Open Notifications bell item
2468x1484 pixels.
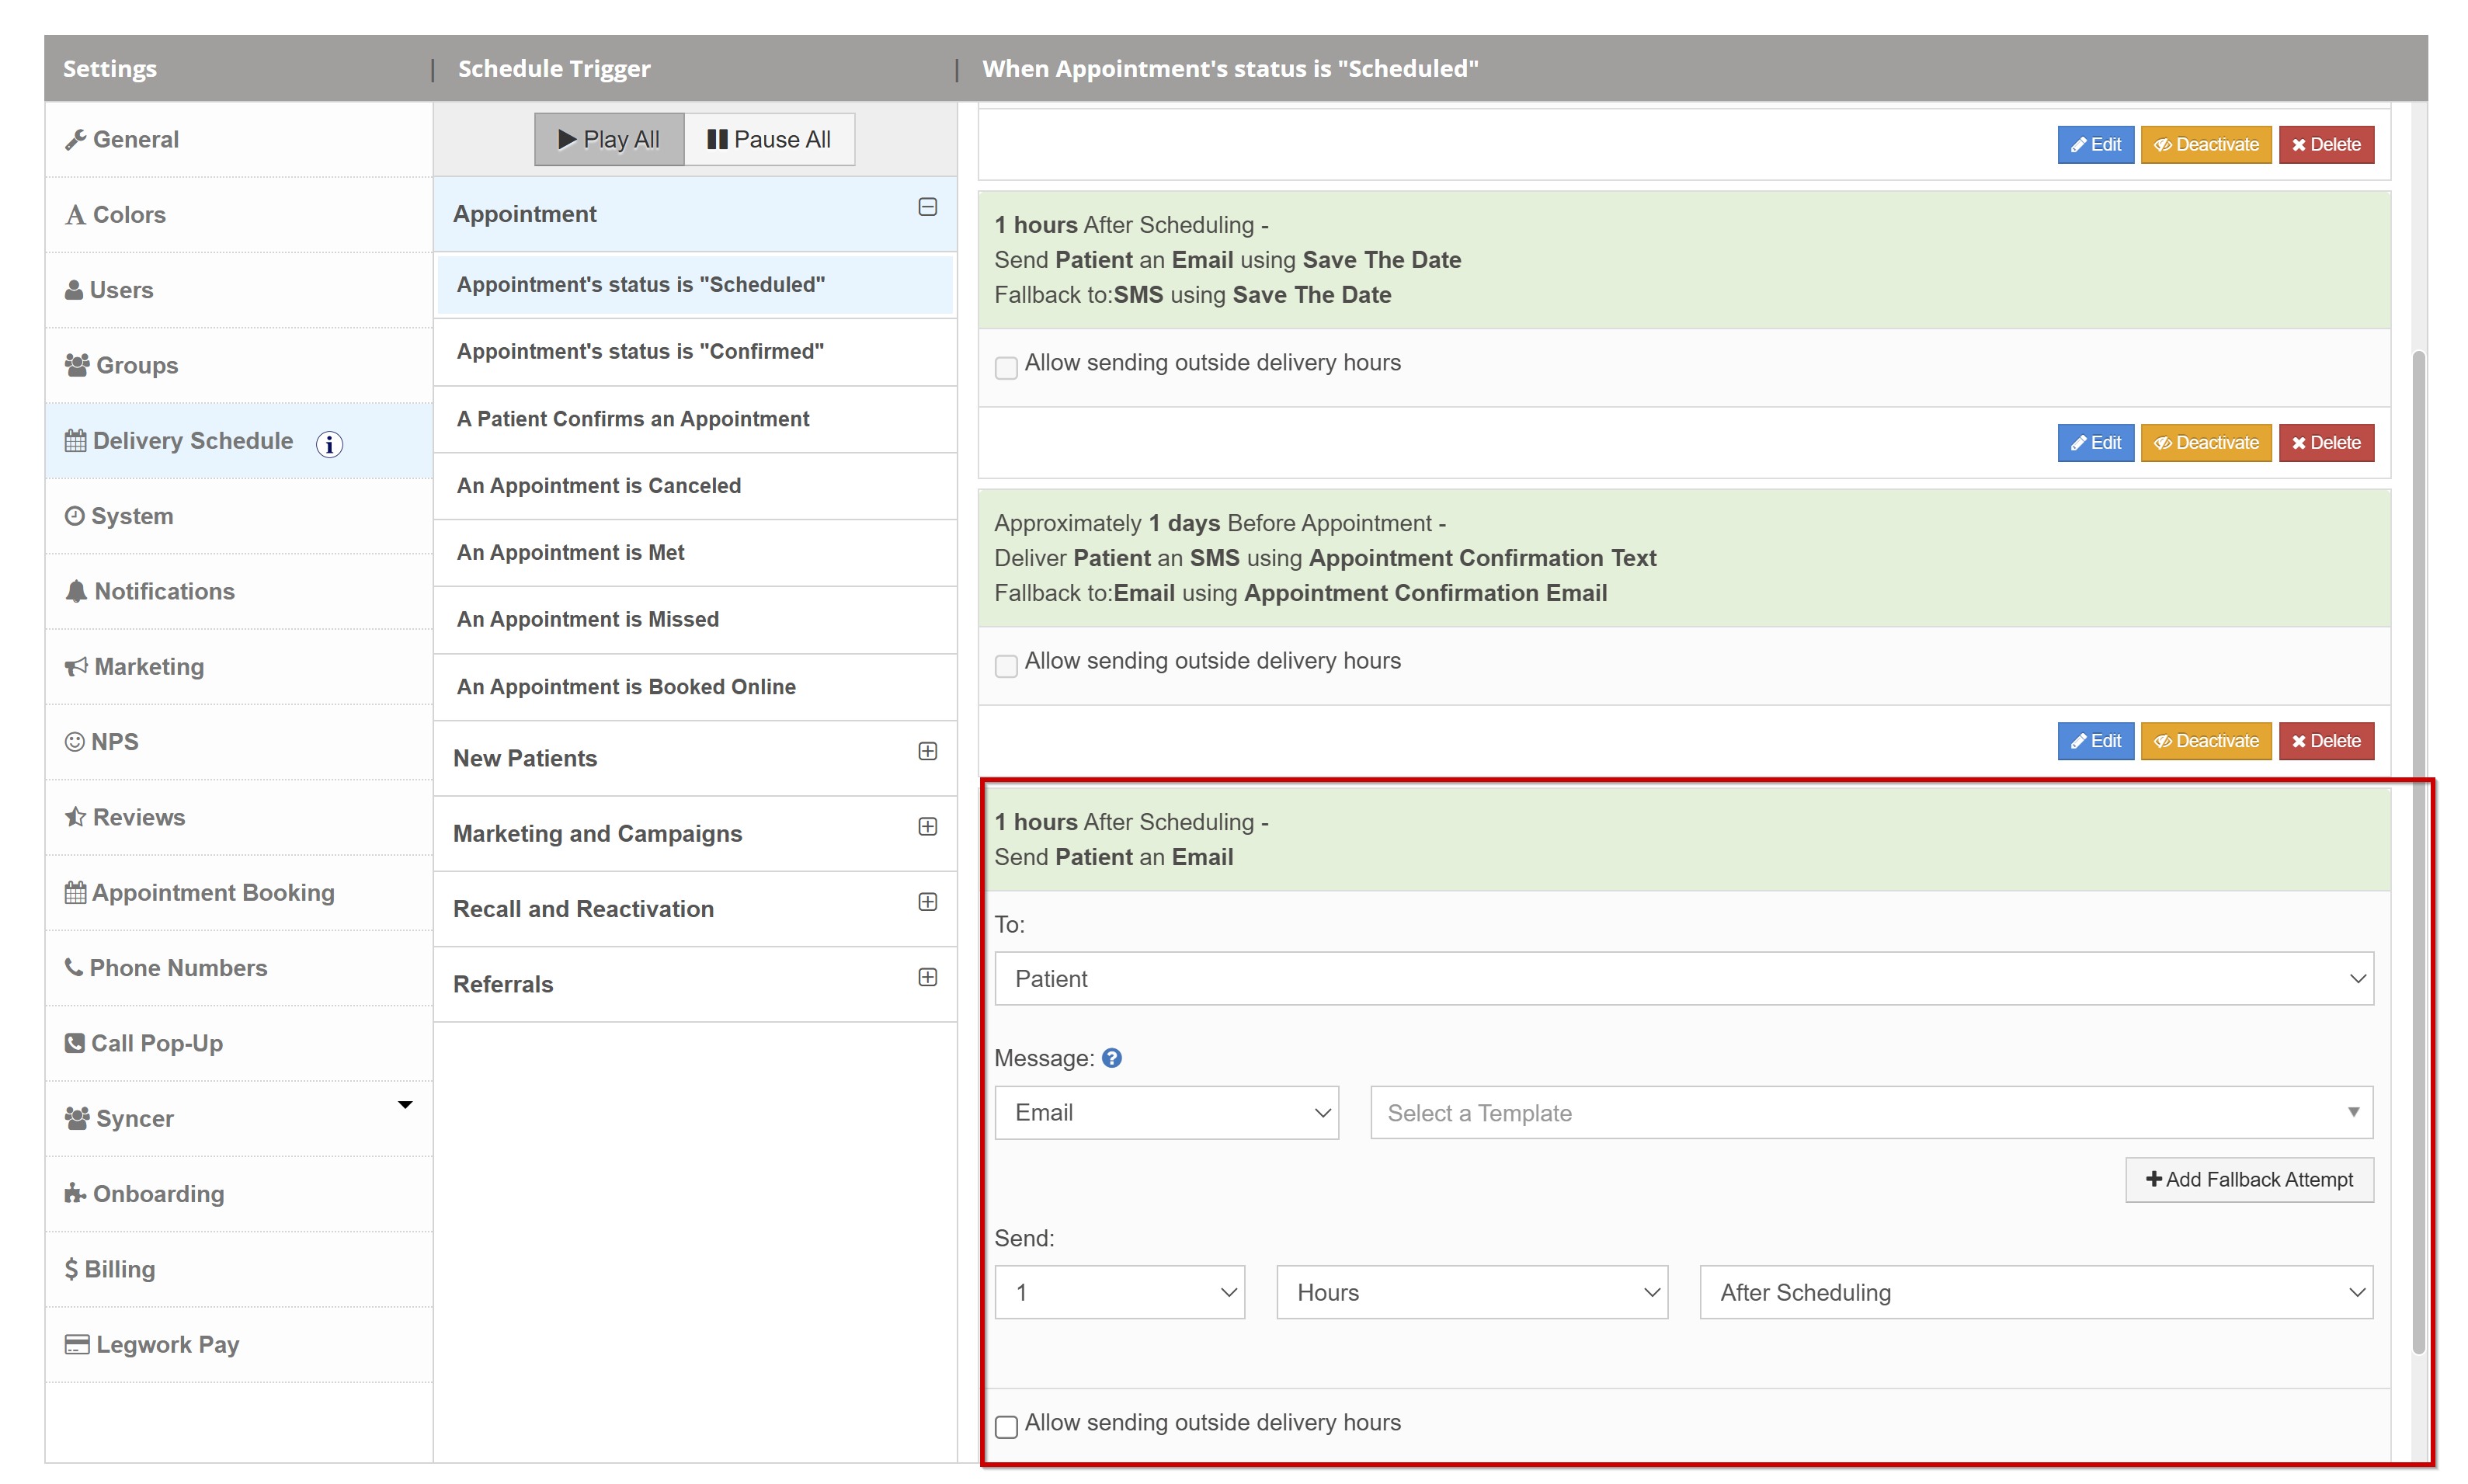[238, 591]
